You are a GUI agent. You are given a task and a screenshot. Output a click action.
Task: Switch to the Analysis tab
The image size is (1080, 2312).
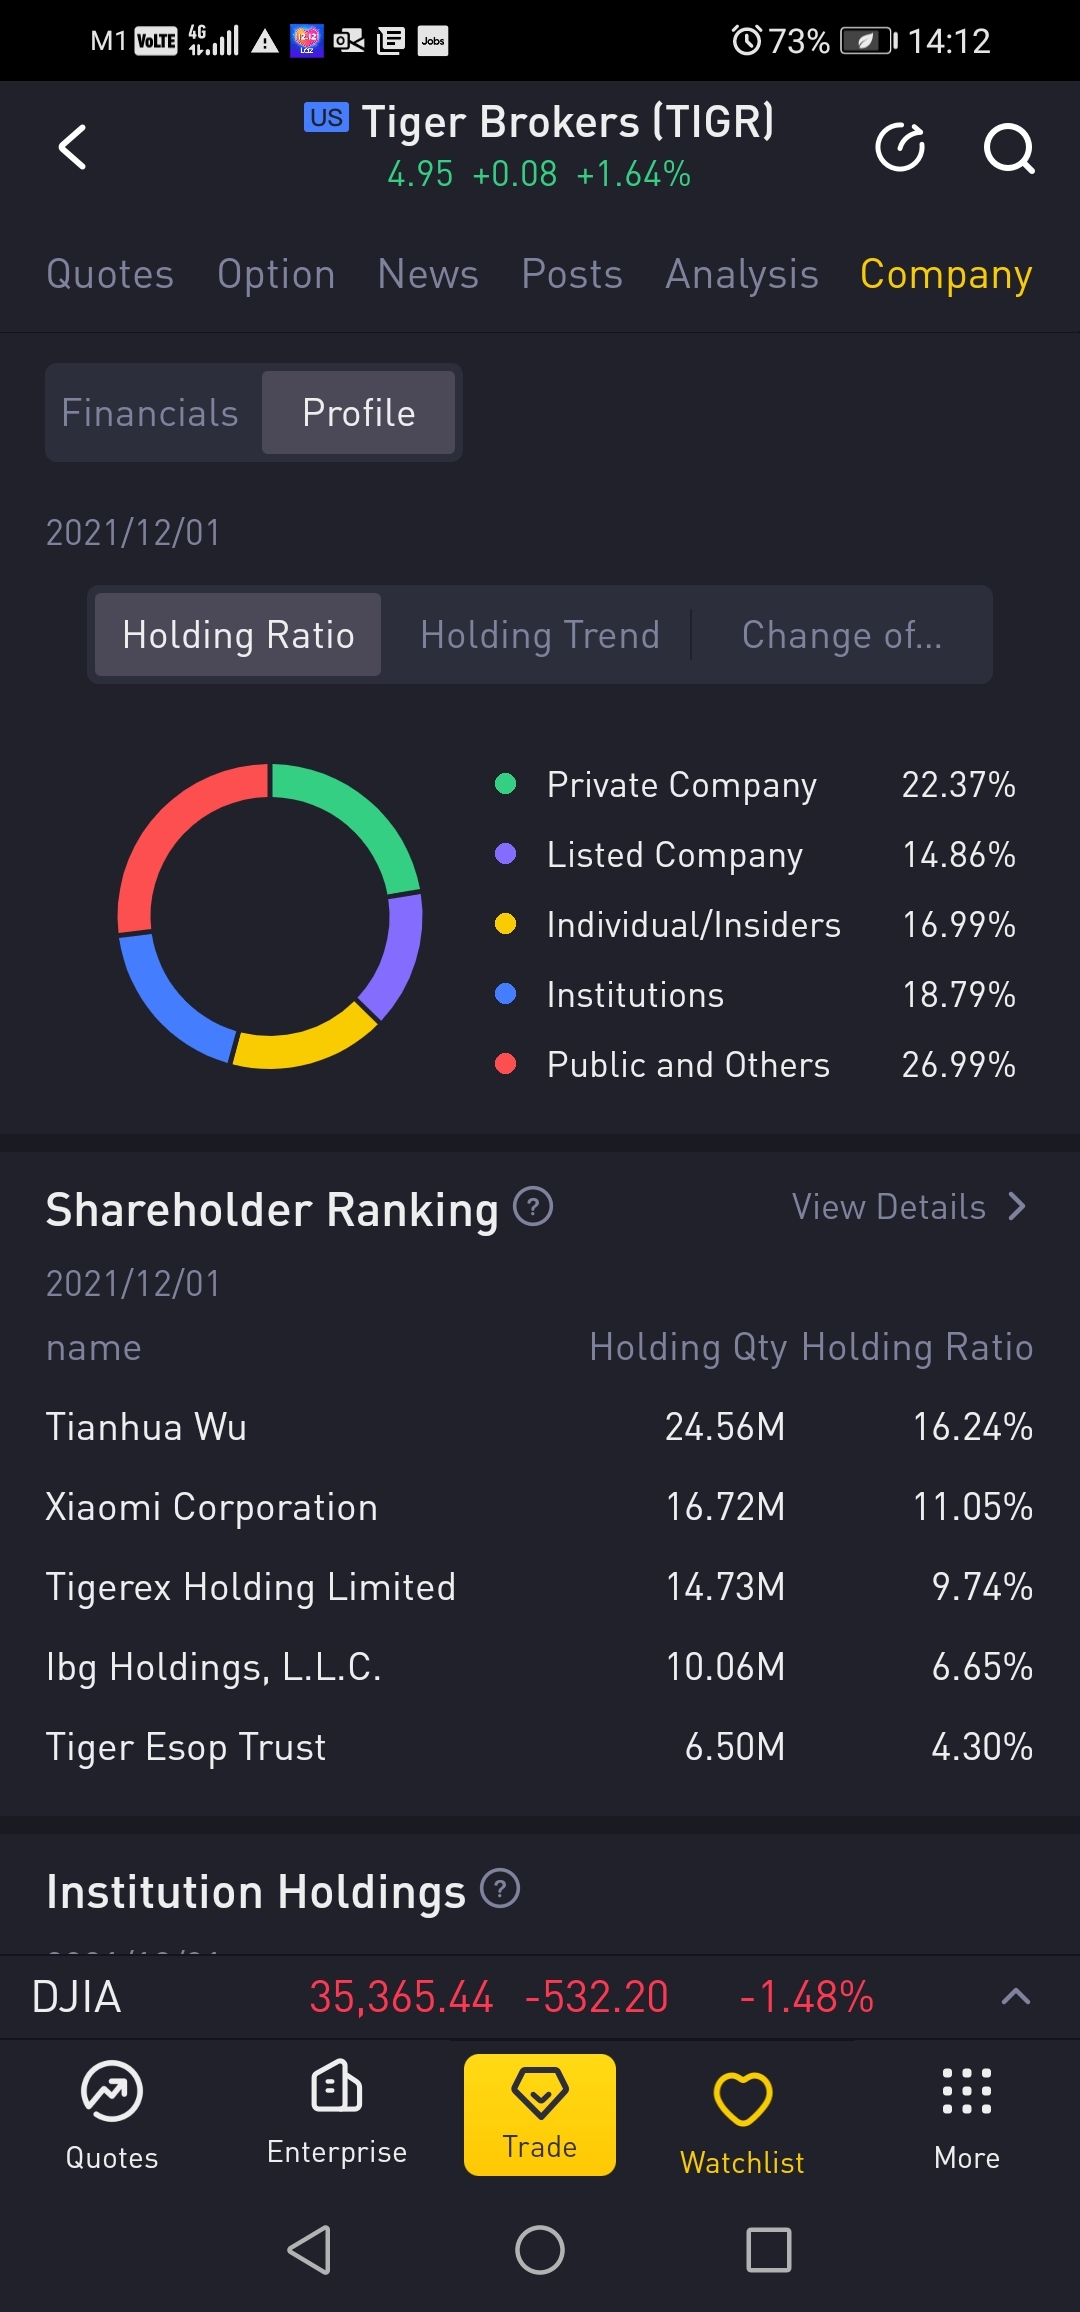point(742,274)
